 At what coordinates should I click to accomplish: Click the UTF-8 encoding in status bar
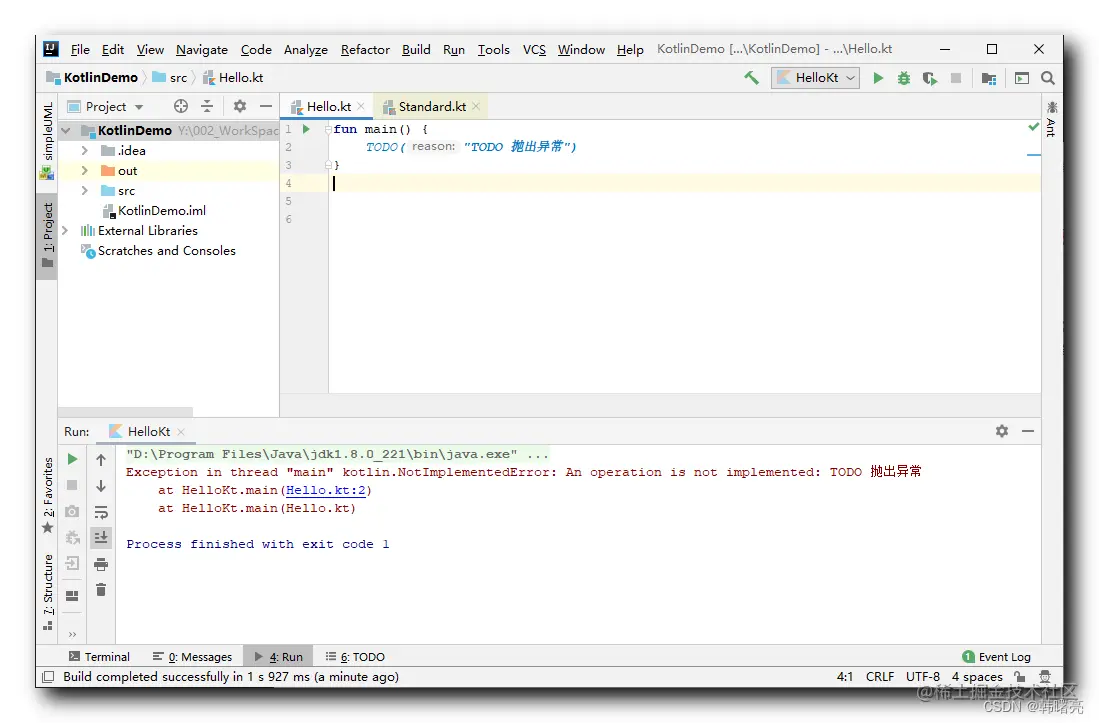pyautogui.click(x=922, y=676)
